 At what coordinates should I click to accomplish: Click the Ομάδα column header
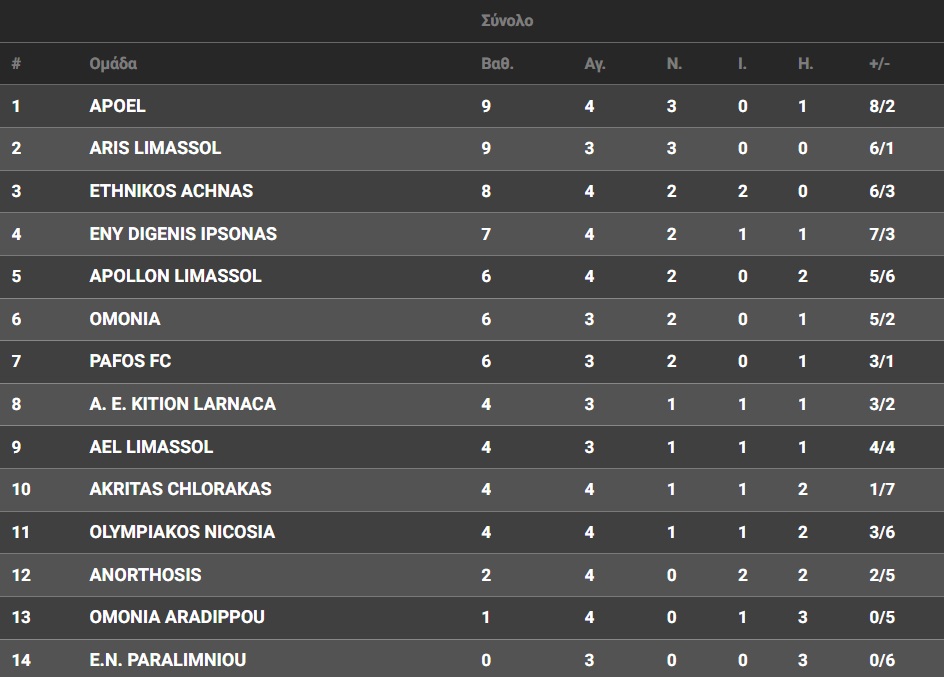113,64
